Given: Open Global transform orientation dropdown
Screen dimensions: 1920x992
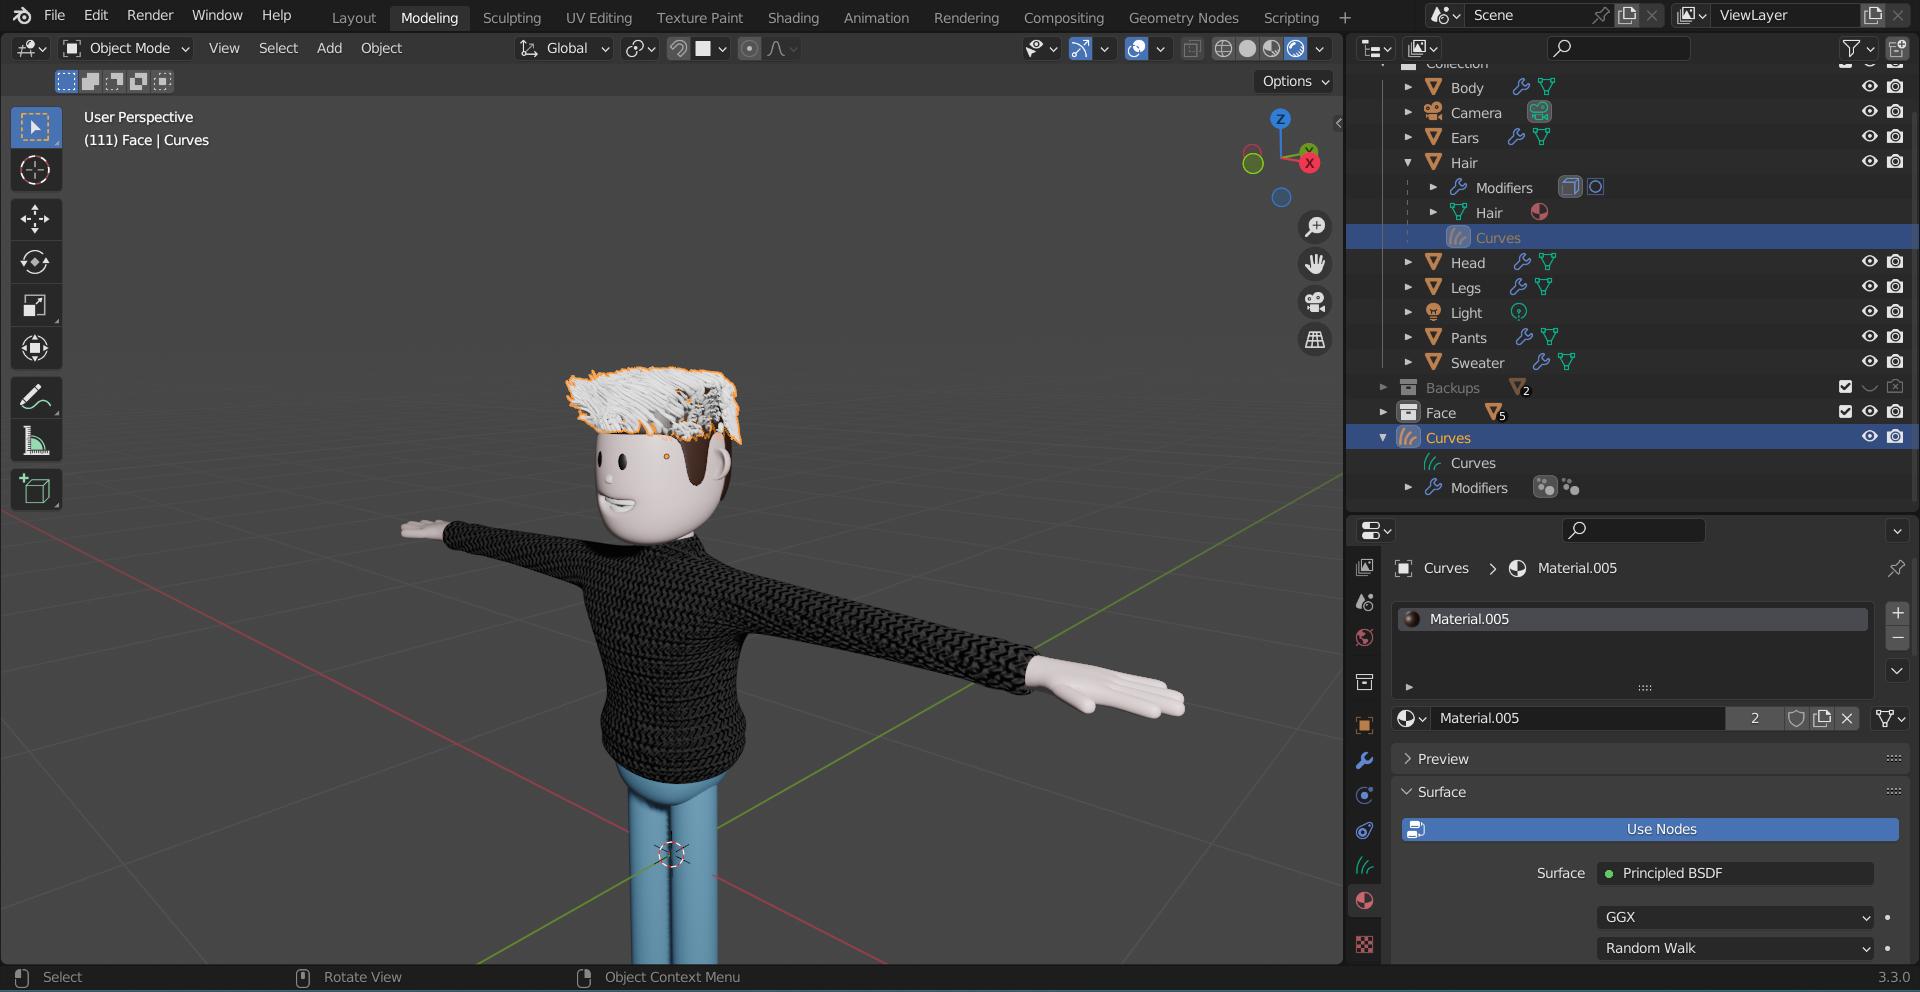Looking at the screenshot, I should [x=564, y=48].
